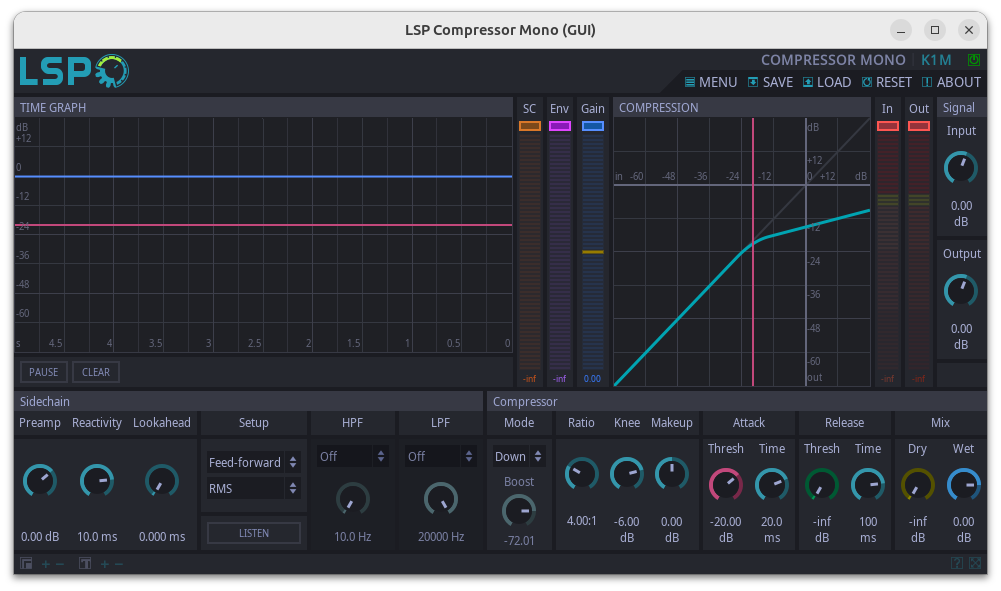Click the blue Wet mix knob
Image resolution: width=1001 pixels, height=591 pixels.
click(x=963, y=485)
